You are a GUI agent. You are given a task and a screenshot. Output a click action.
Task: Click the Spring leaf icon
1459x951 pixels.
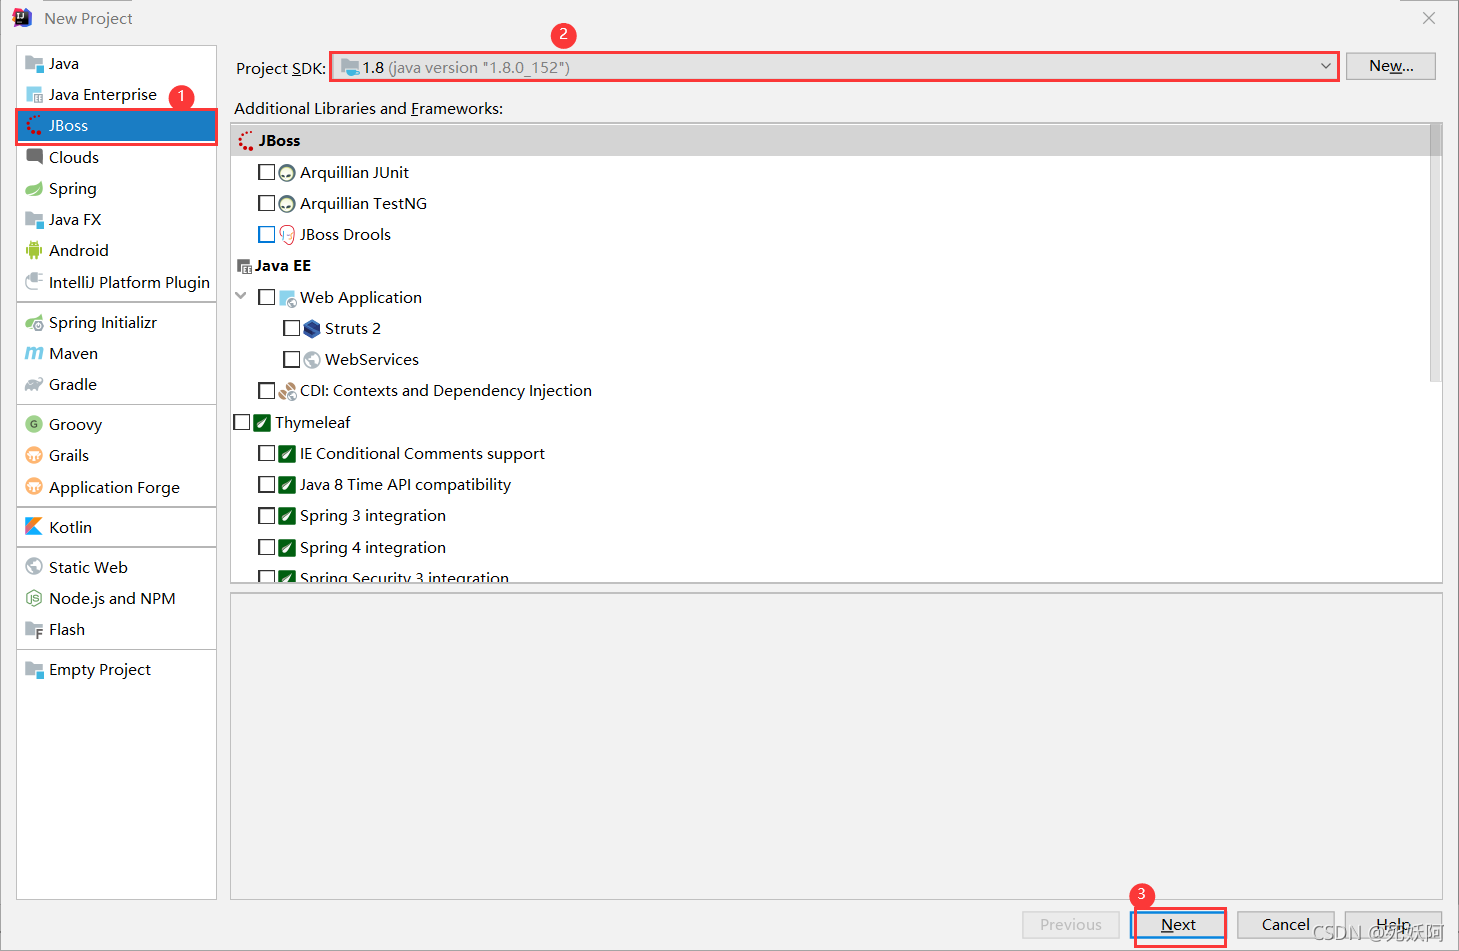coord(34,188)
